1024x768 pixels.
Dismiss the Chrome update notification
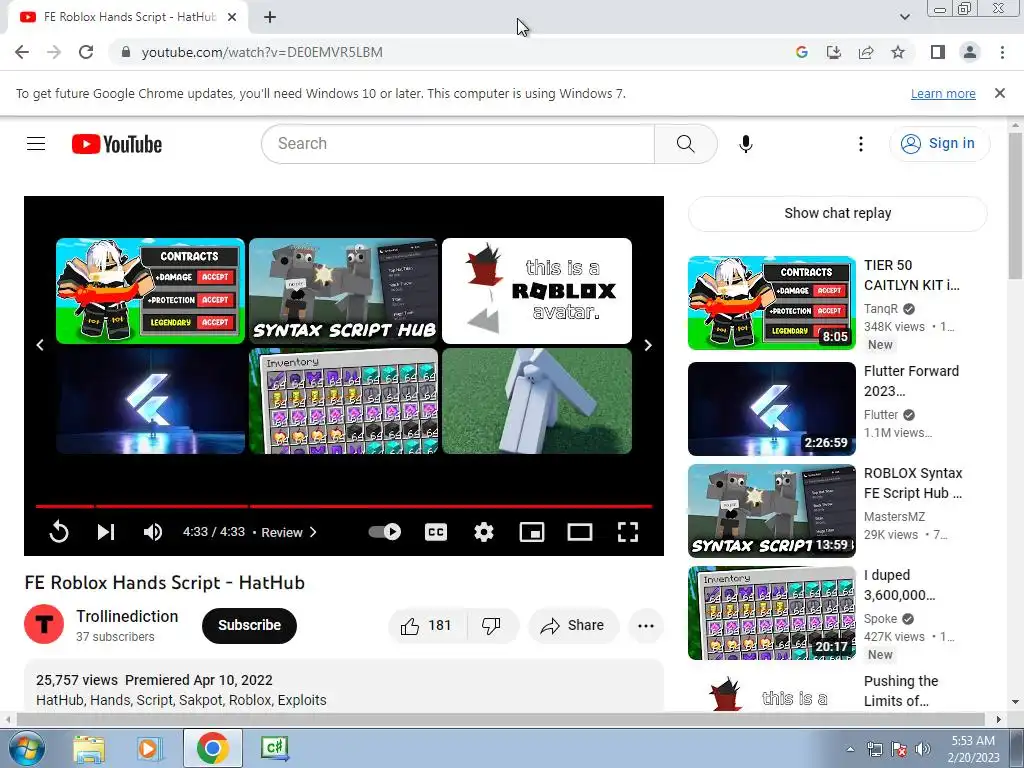1000,93
